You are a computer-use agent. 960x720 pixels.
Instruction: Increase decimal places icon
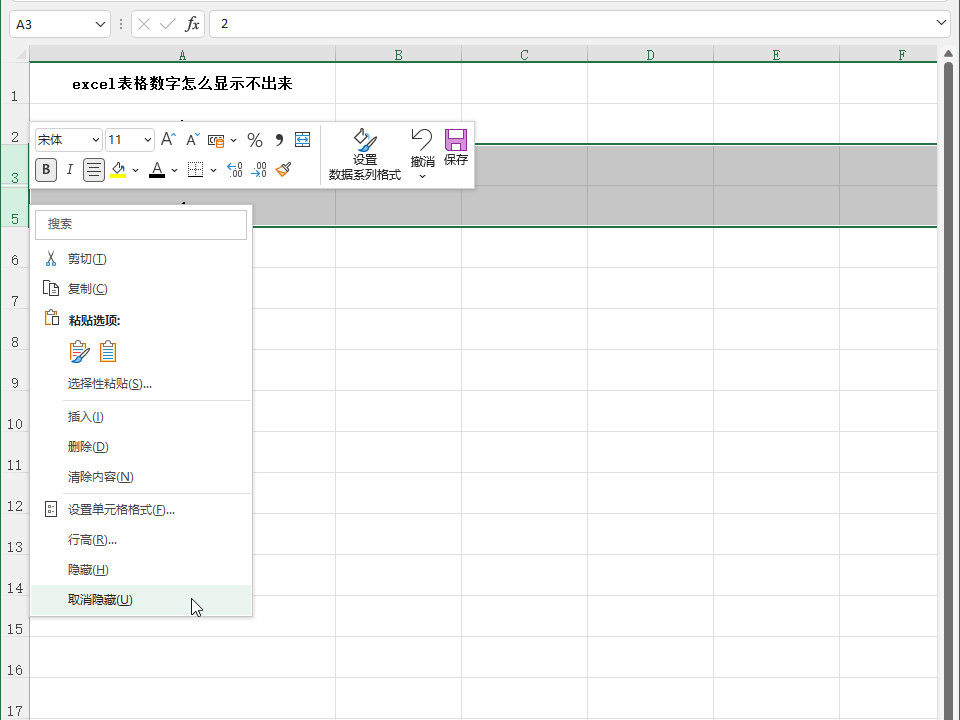click(x=234, y=170)
